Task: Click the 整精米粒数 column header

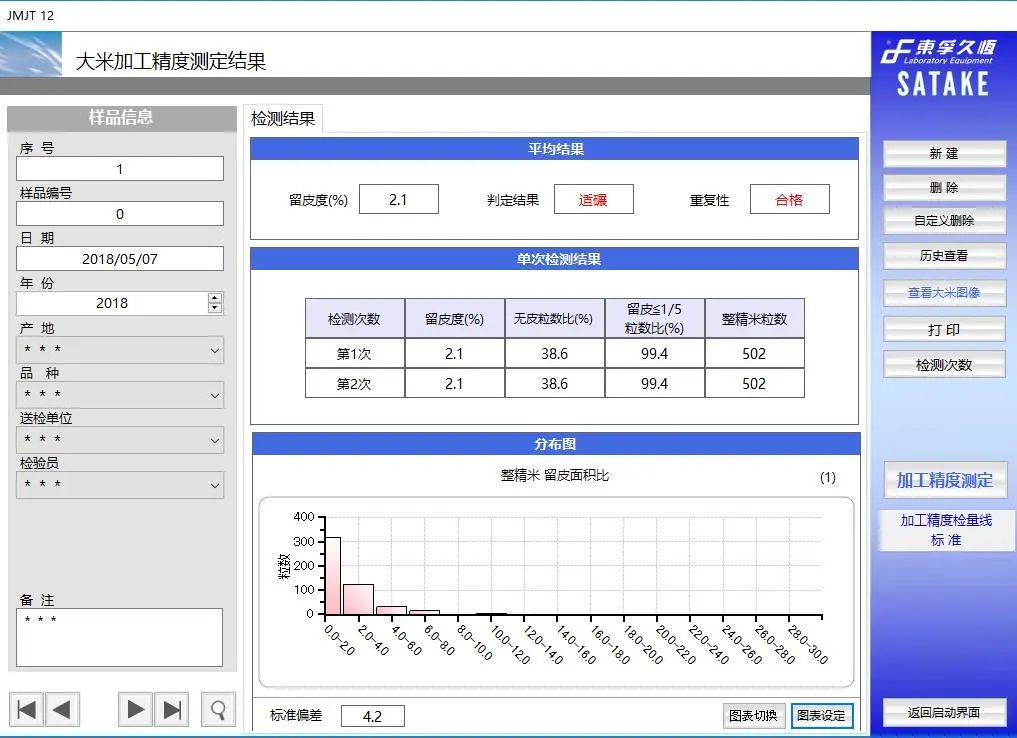Action: tap(754, 319)
